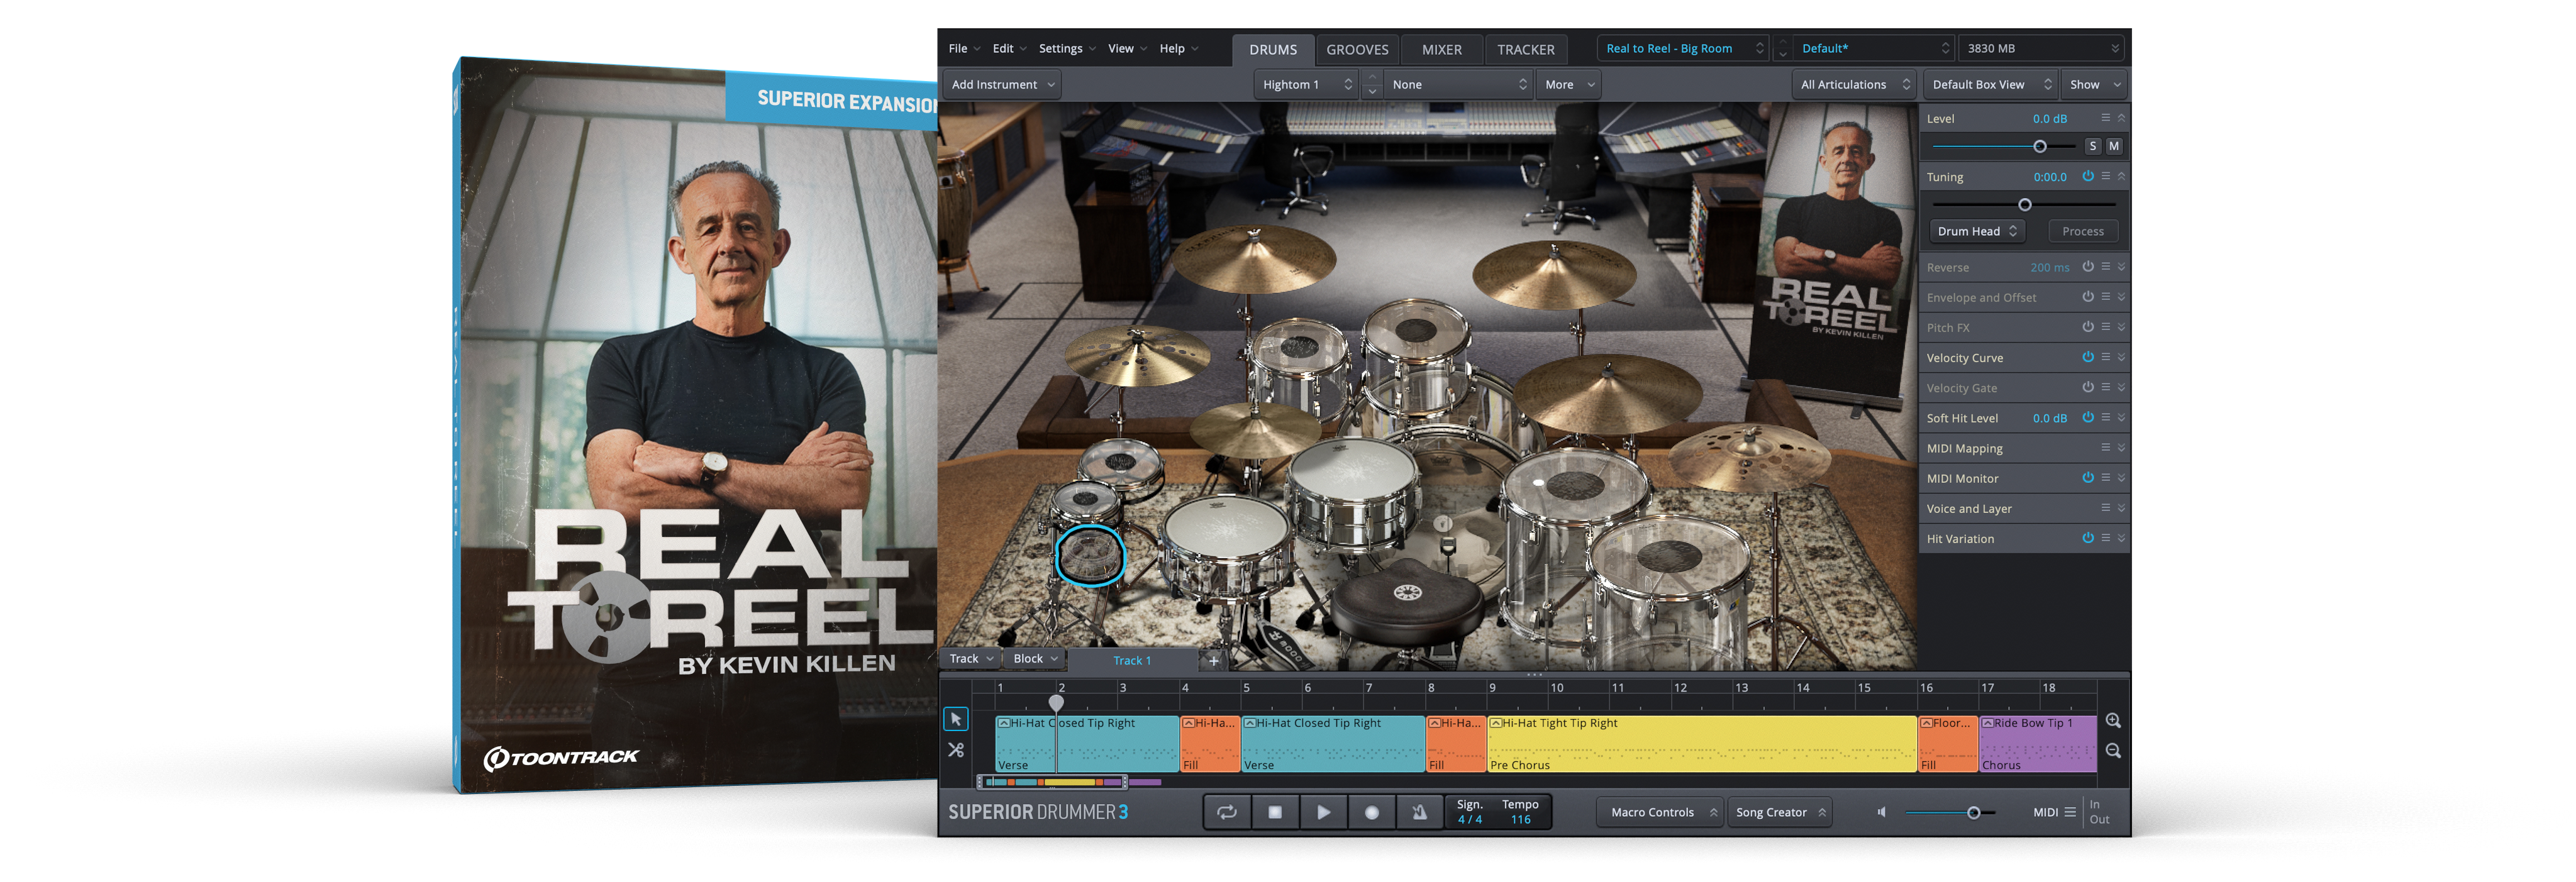Select the highlighted Hightom 1 drum

1090,554
